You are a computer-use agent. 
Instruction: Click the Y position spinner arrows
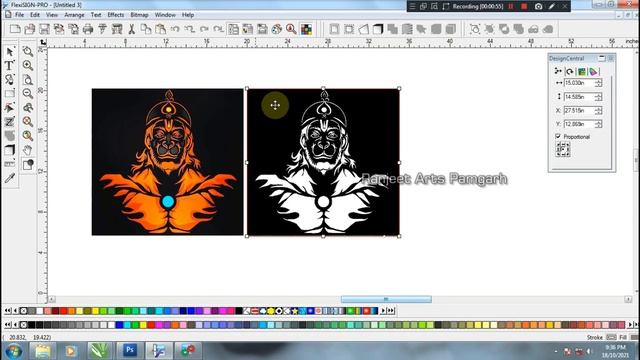tap(598, 124)
